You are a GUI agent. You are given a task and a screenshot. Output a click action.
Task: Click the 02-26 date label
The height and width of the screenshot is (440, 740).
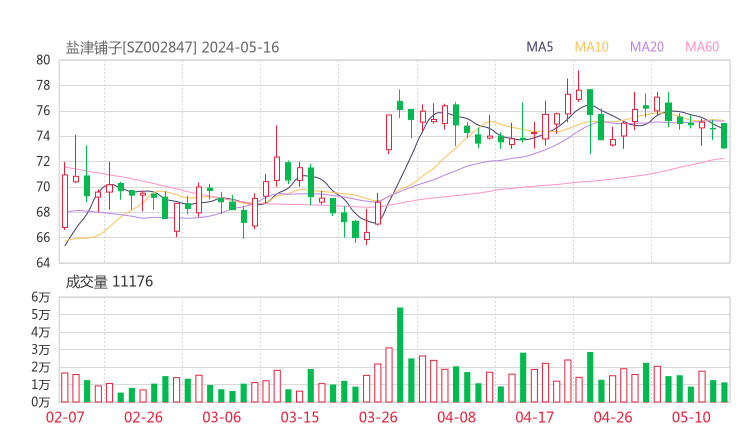click(143, 417)
